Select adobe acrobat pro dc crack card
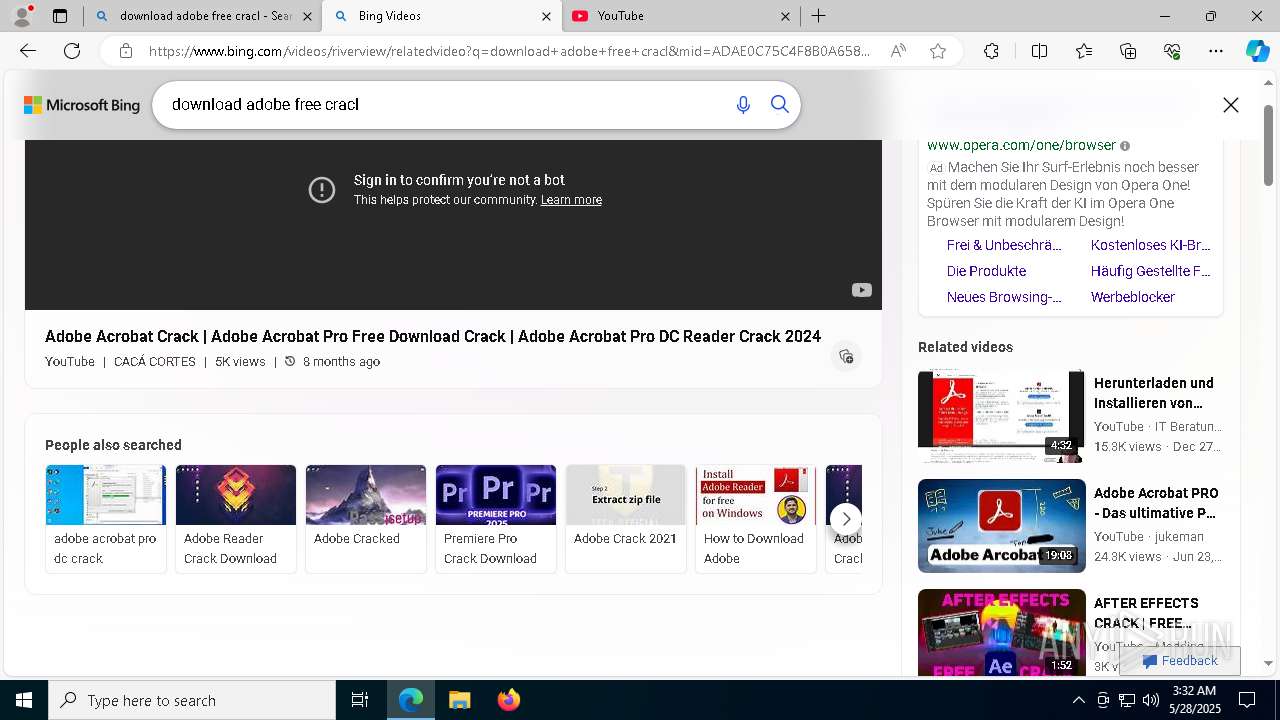This screenshot has height=720, width=1280. coord(106,519)
